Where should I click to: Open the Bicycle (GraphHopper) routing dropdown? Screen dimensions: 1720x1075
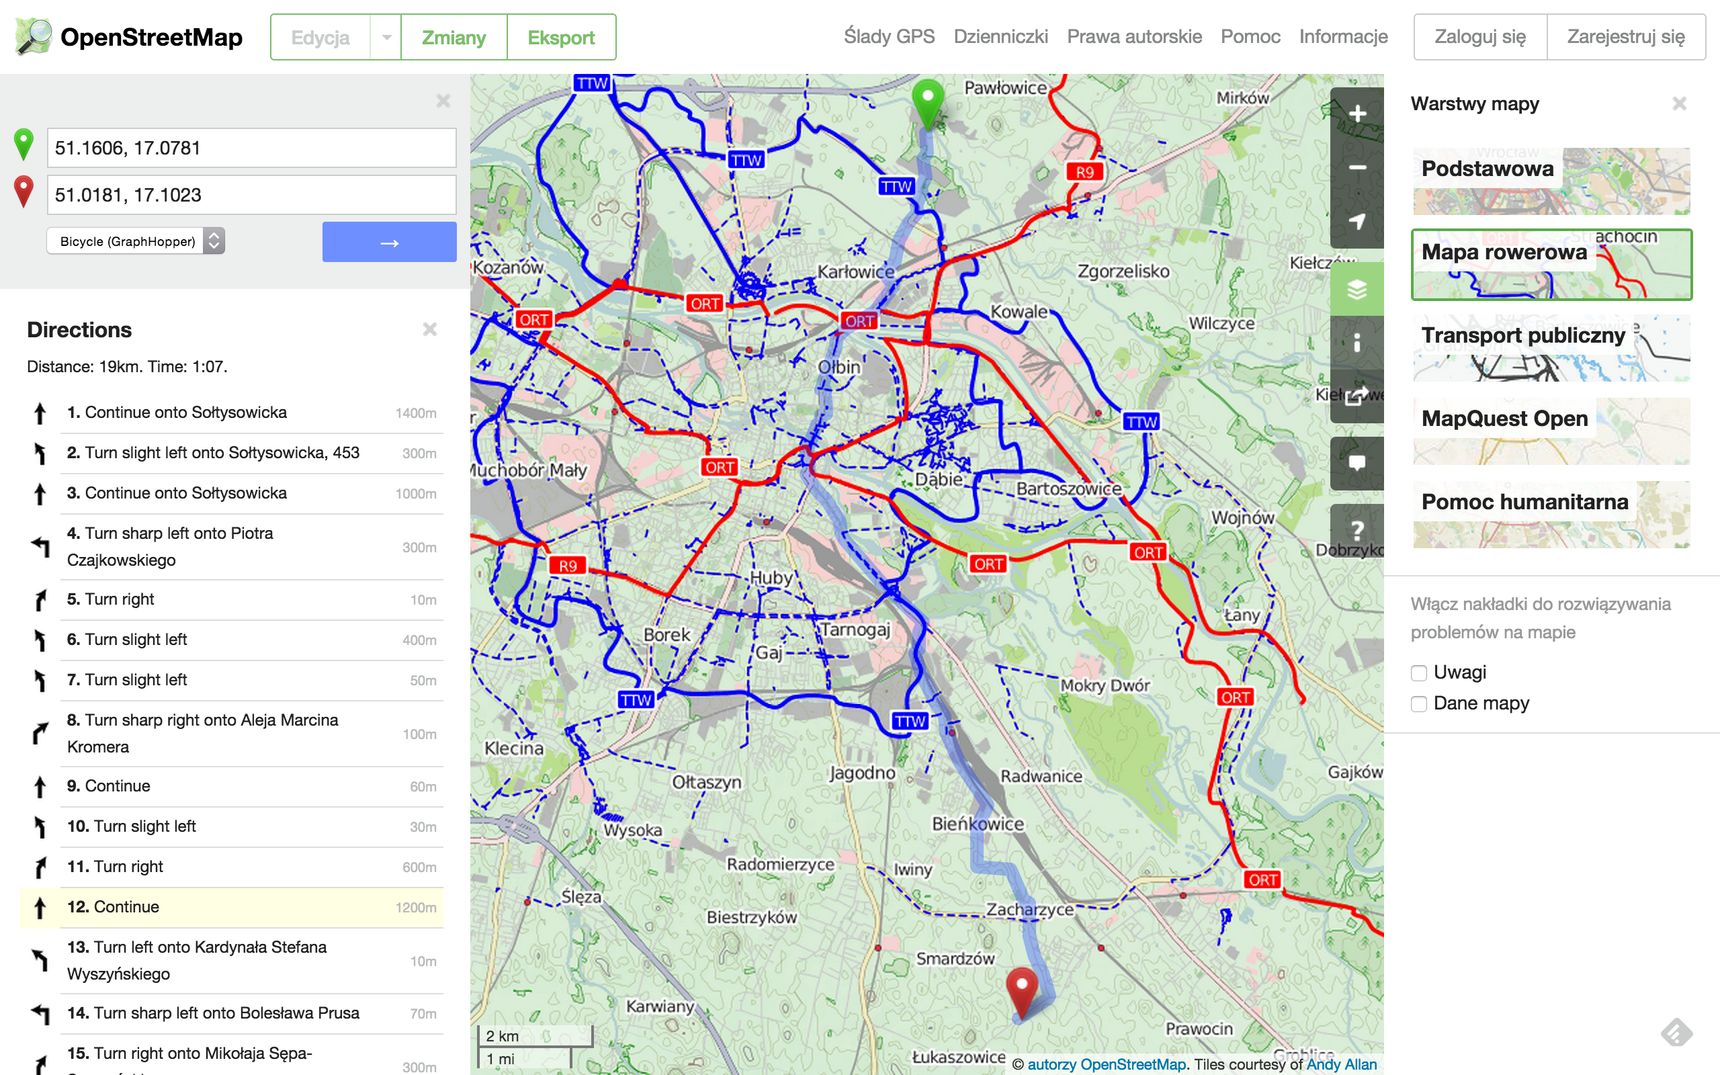(135, 241)
